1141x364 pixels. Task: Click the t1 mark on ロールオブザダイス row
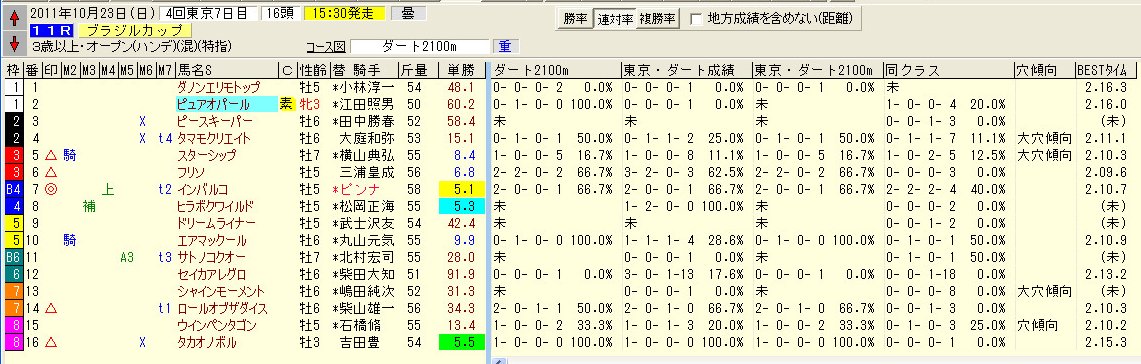pos(164,308)
